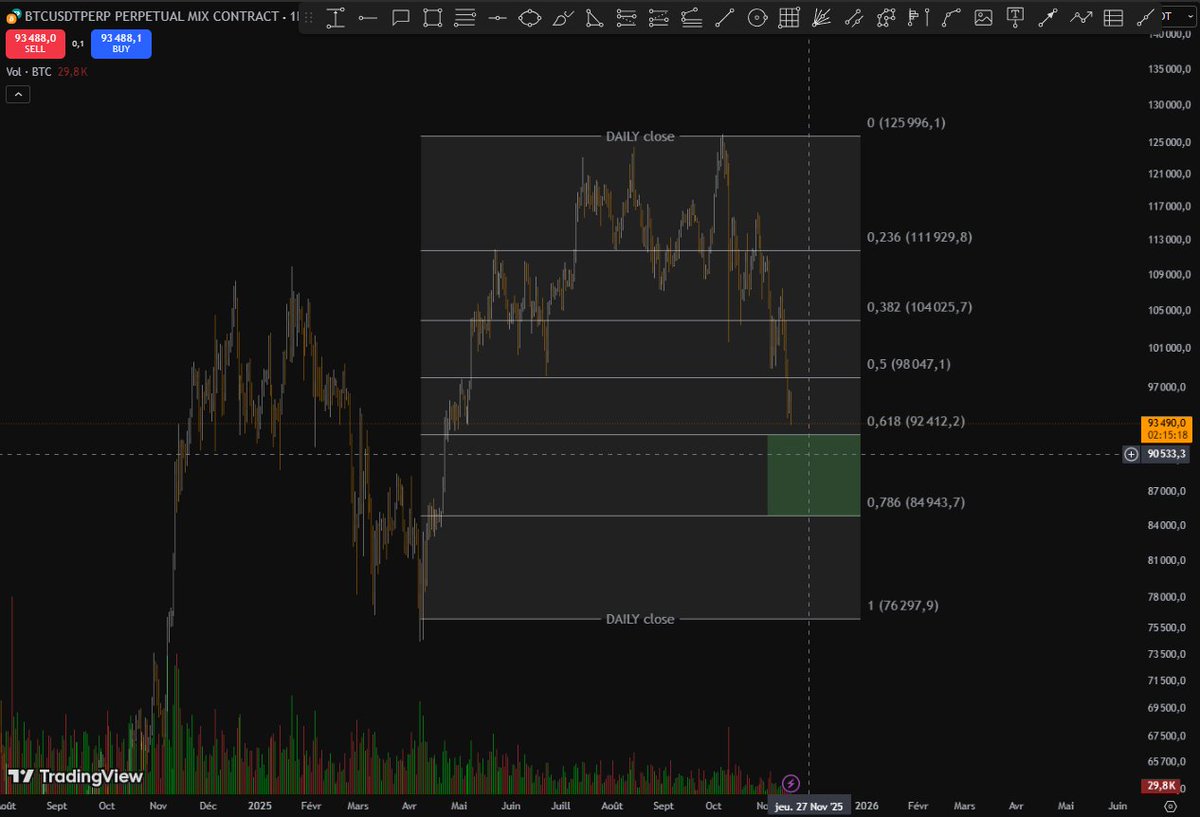
Task: Select the triangle drawing tool
Action: coord(594,16)
